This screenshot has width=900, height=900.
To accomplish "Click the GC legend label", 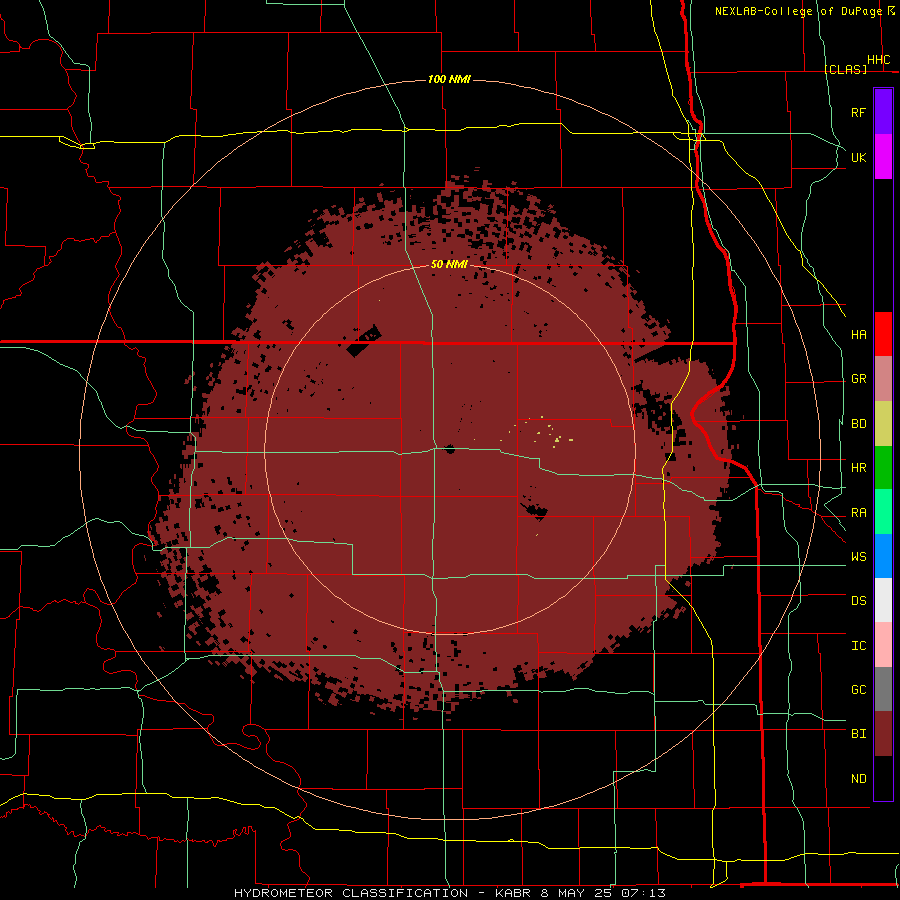I will 858,690.
